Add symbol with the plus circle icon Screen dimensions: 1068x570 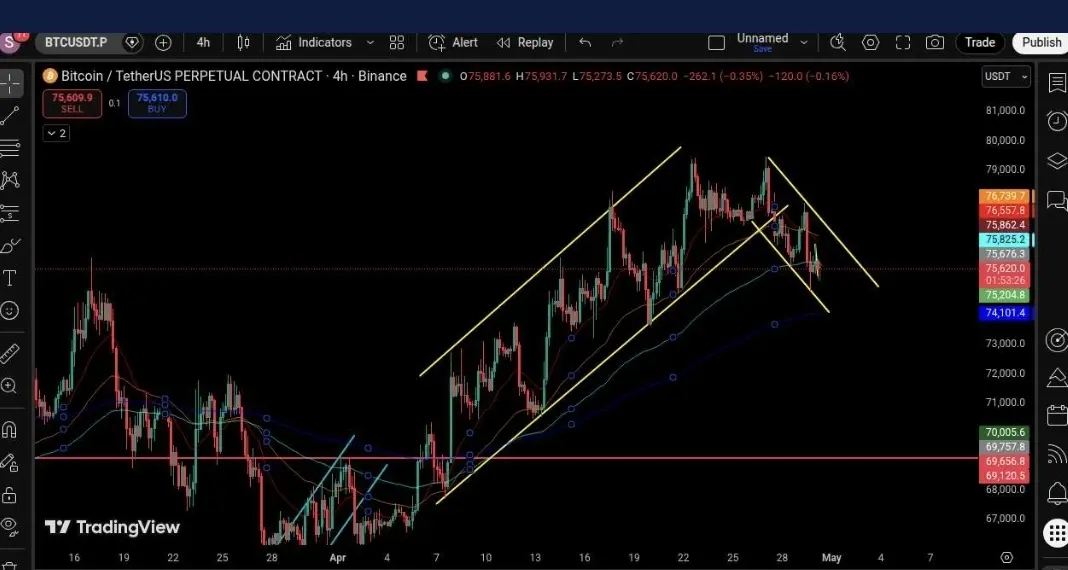163,43
